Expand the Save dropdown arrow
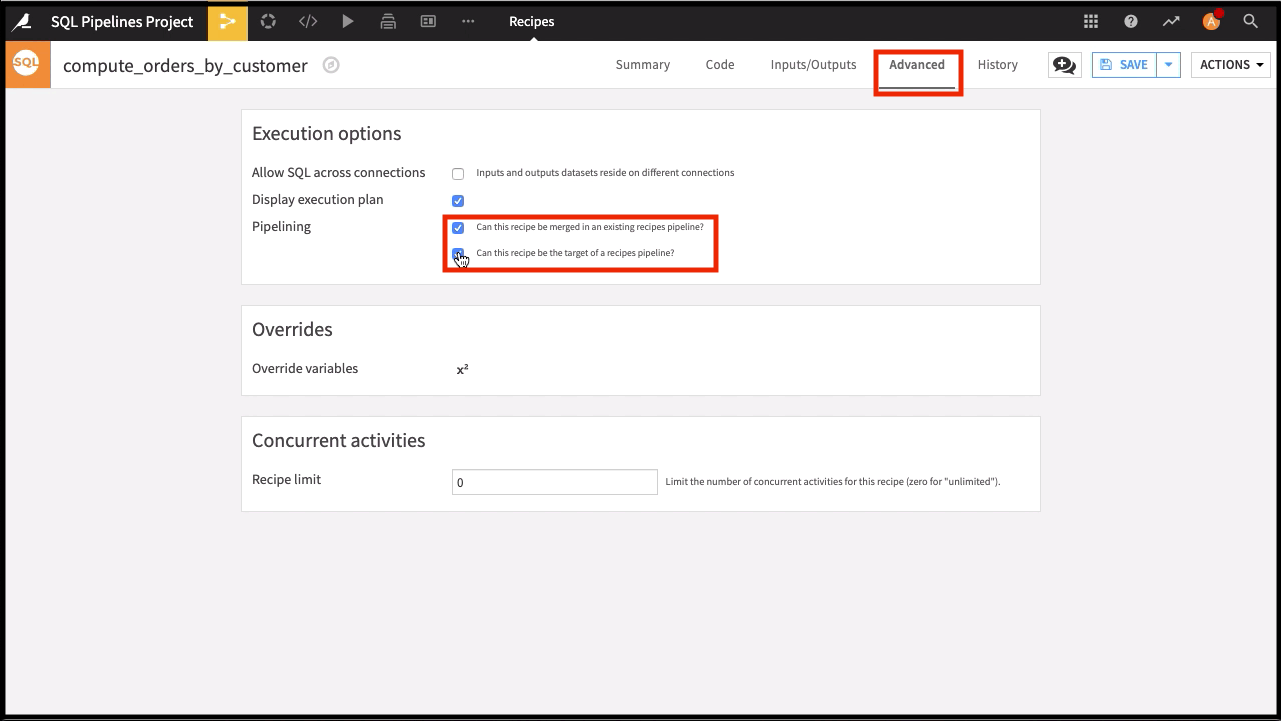Viewport: 1281px width, 721px height. point(1168,65)
